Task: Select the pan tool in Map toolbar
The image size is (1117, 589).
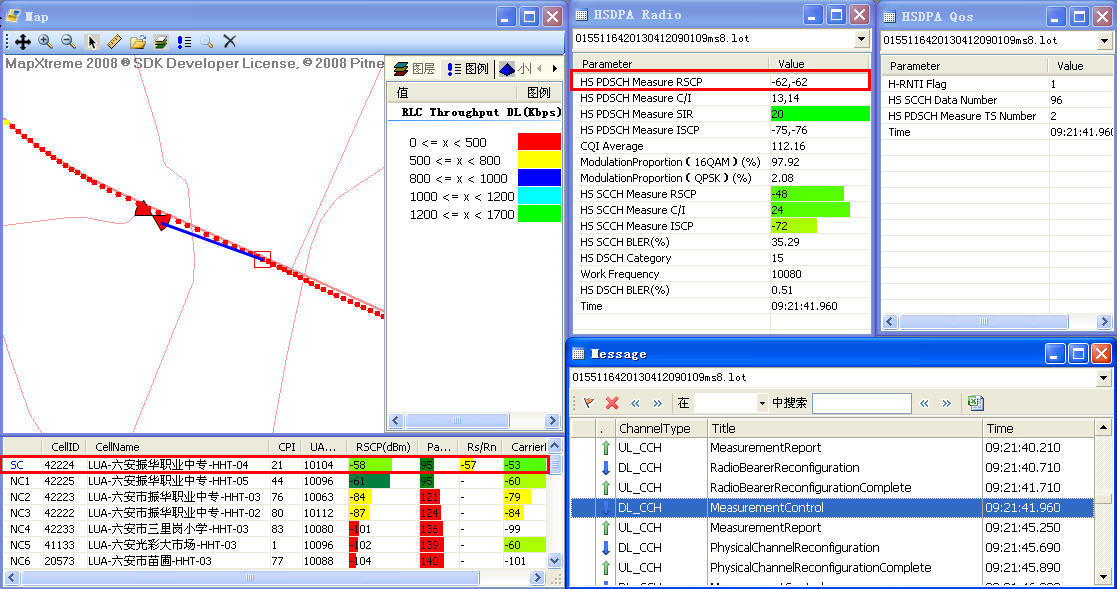Action: coord(22,42)
